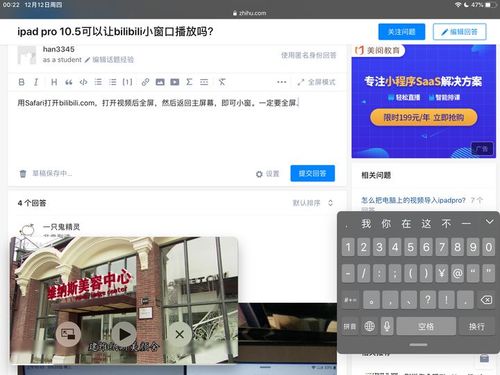Open the default sort order dropdown
This screenshot has width=500, height=375.
point(313,203)
